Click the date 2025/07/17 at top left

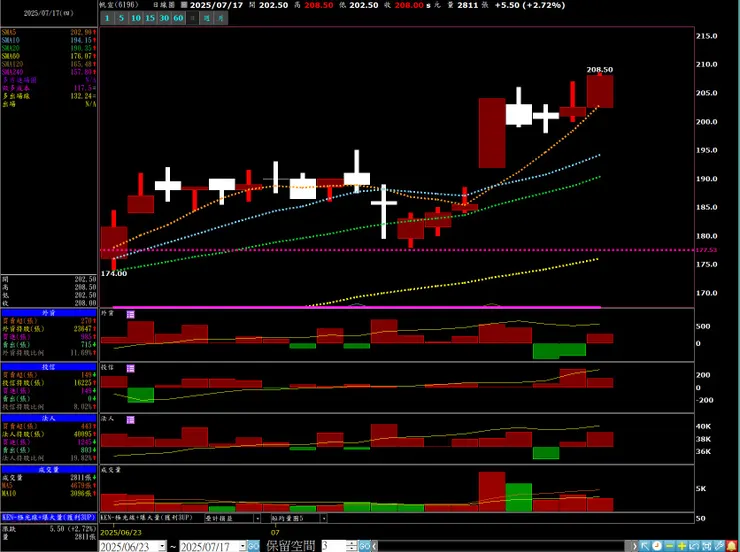[x=49, y=13]
